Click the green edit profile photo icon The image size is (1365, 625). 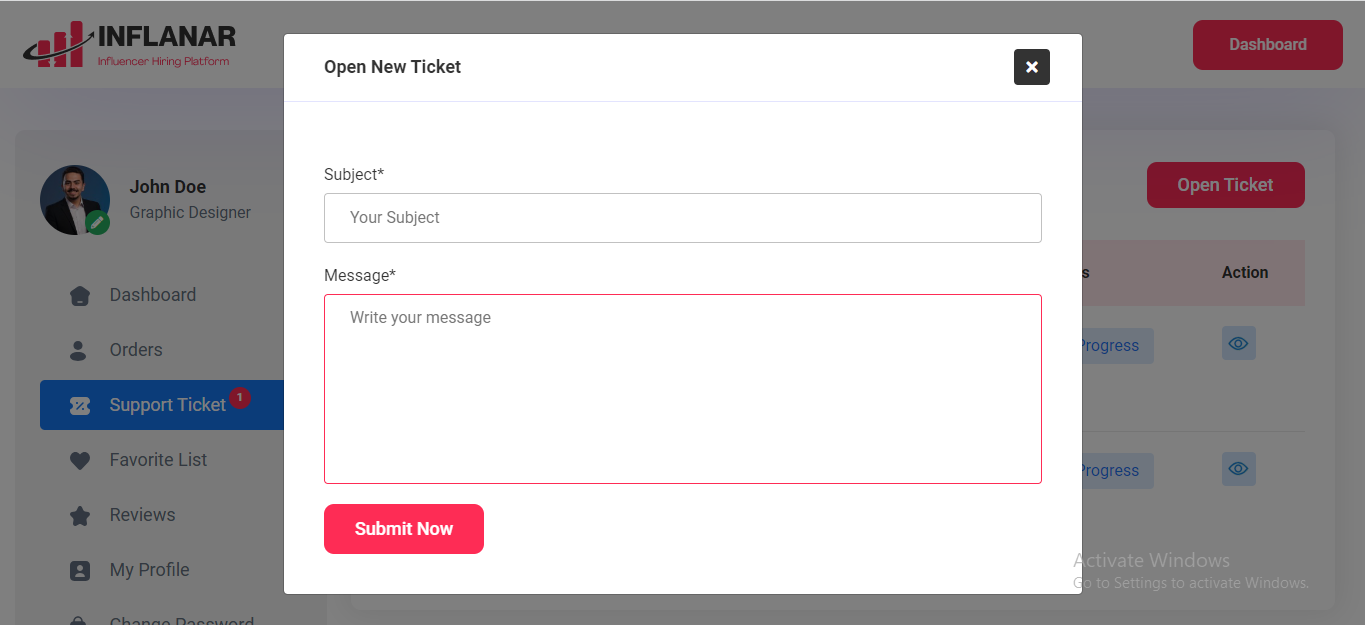point(97,223)
